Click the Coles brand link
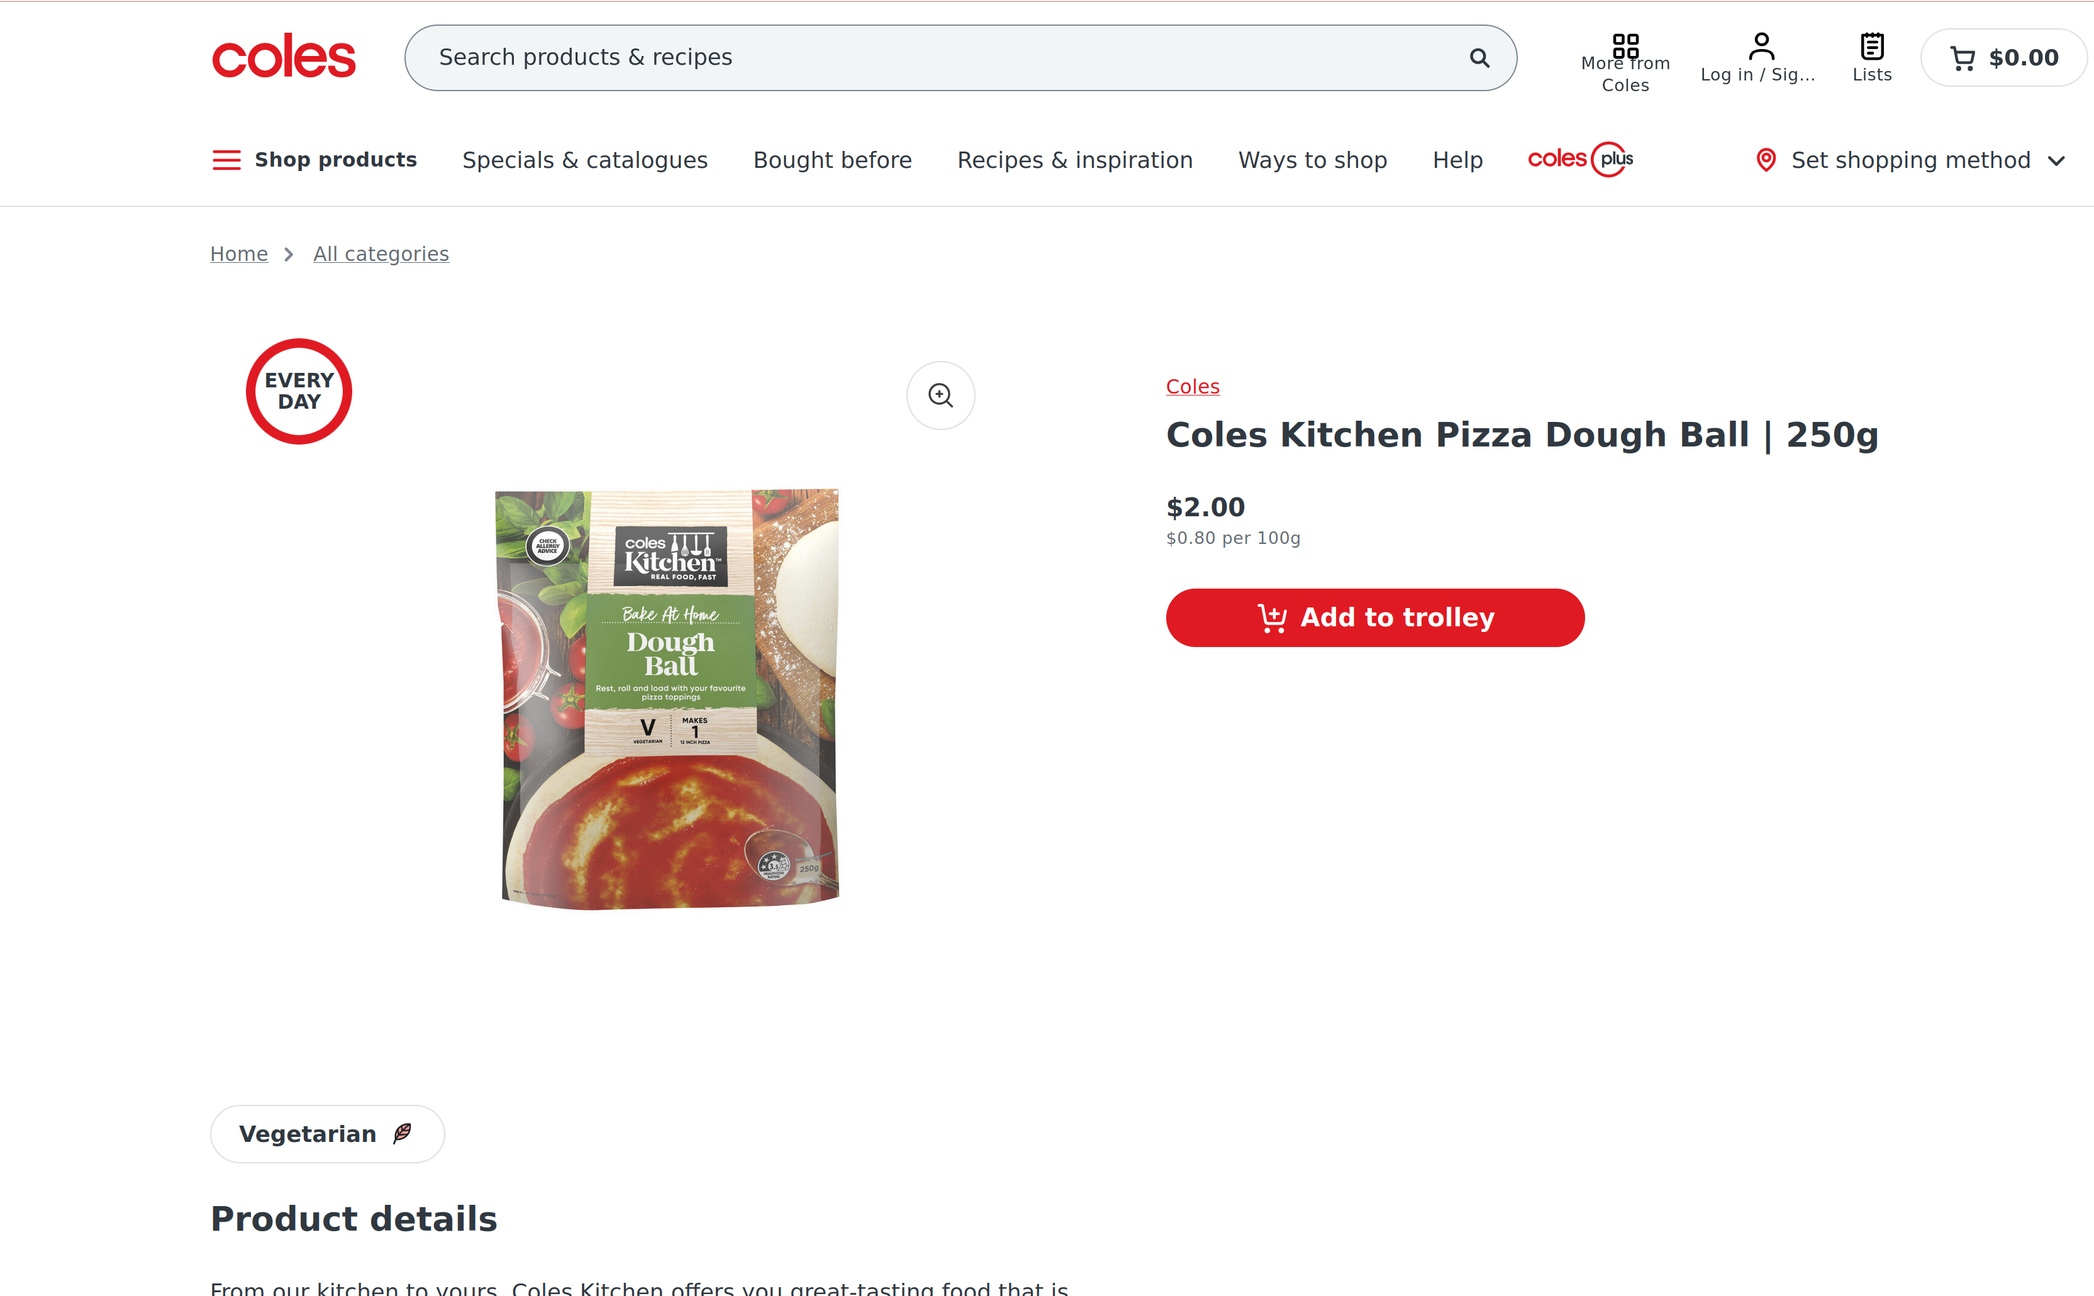The width and height of the screenshot is (2094, 1296). [1193, 387]
